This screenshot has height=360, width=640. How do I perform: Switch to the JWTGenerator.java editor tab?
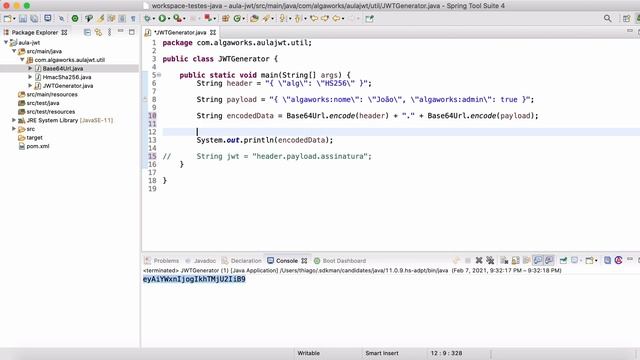click(x=180, y=32)
